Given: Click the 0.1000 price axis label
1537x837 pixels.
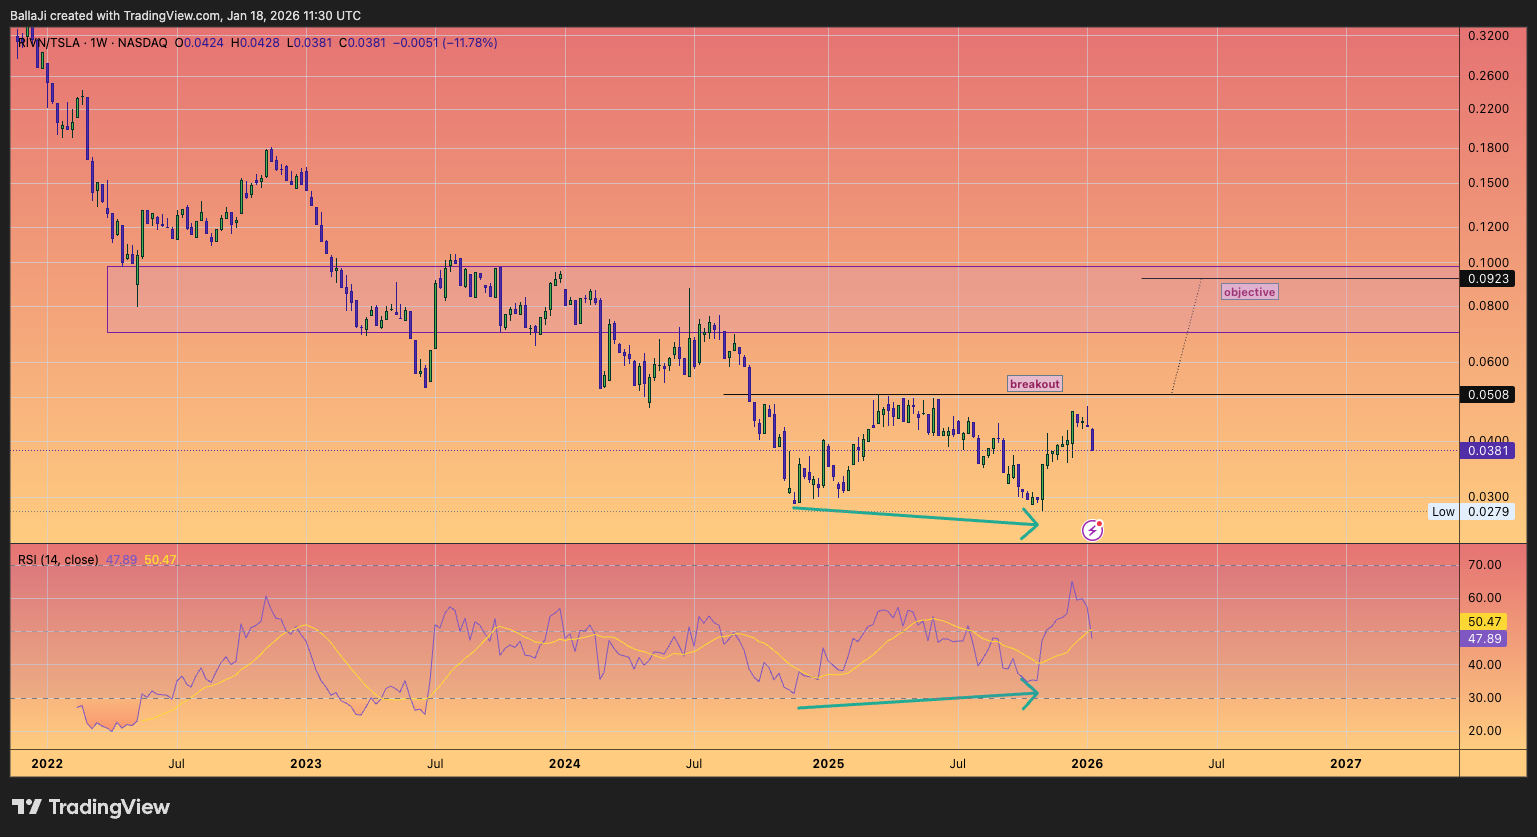Looking at the screenshot, I should pyautogui.click(x=1487, y=262).
